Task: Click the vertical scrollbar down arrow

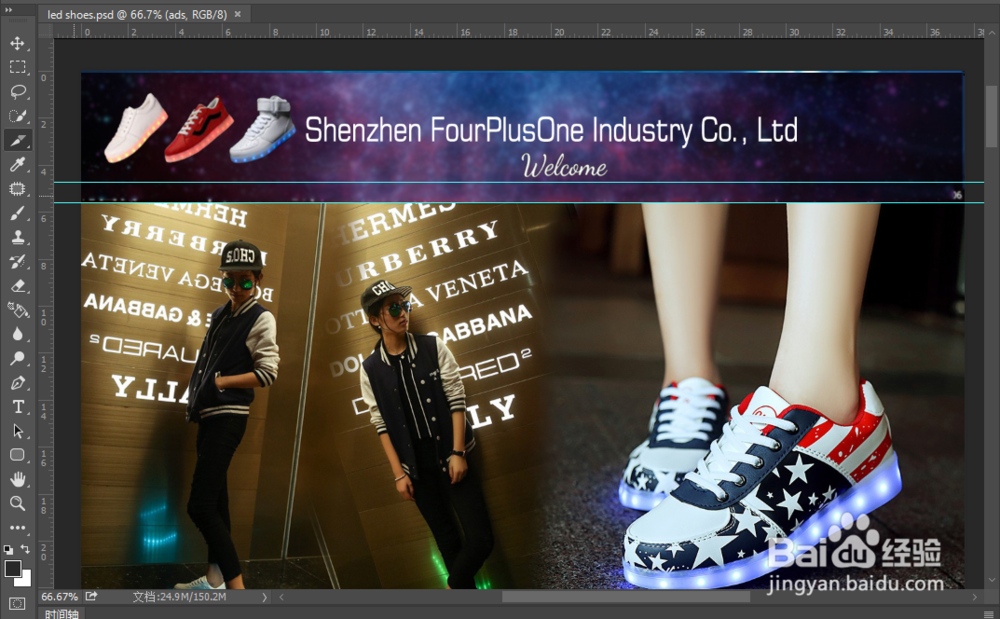Action: click(991, 580)
